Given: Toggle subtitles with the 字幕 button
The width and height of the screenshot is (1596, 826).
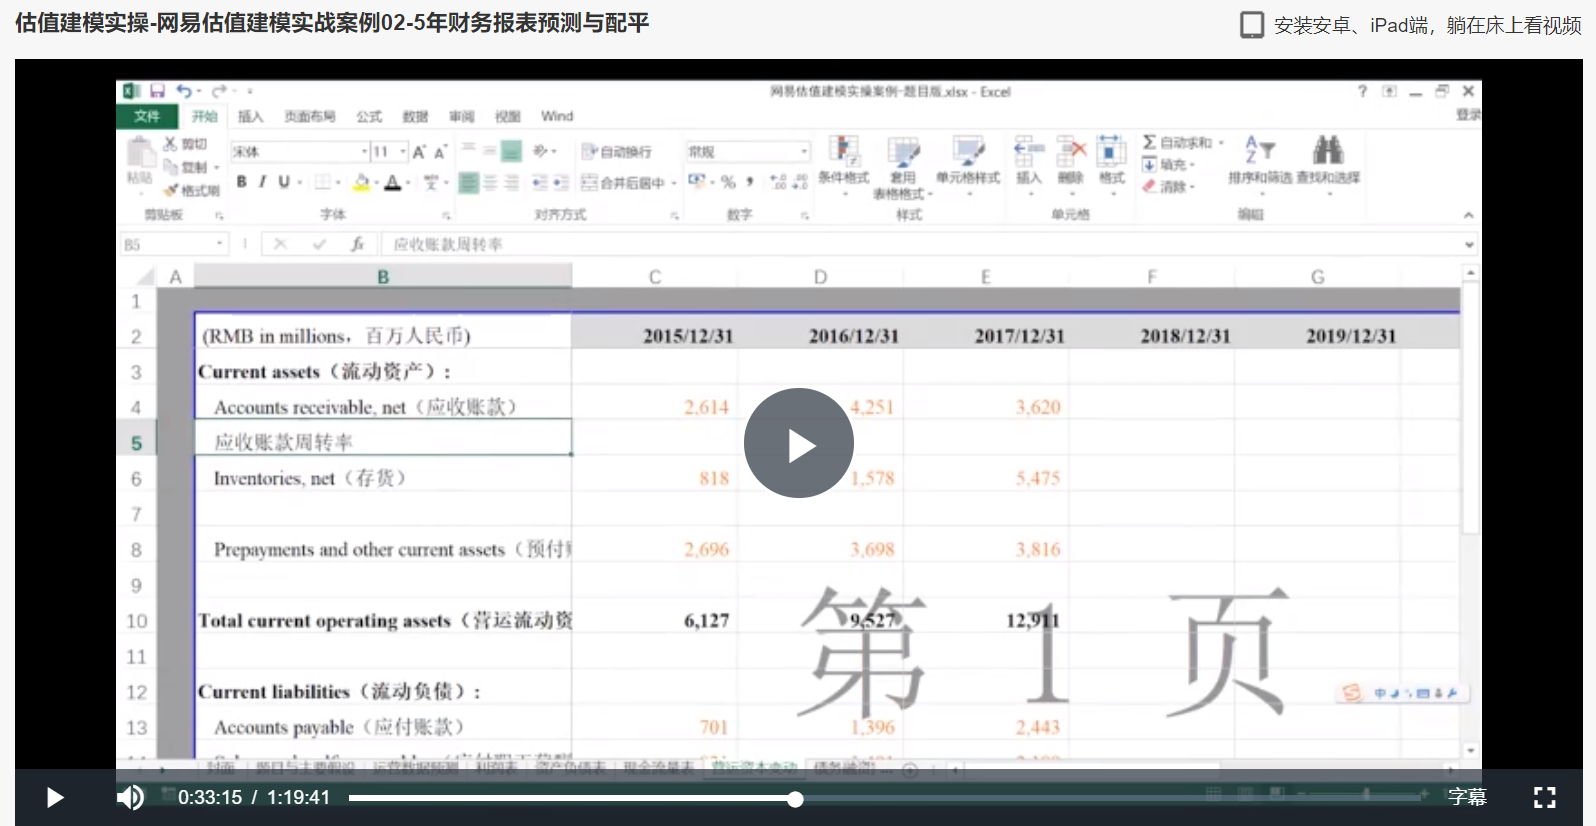Looking at the screenshot, I should (x=1467, y=797).
